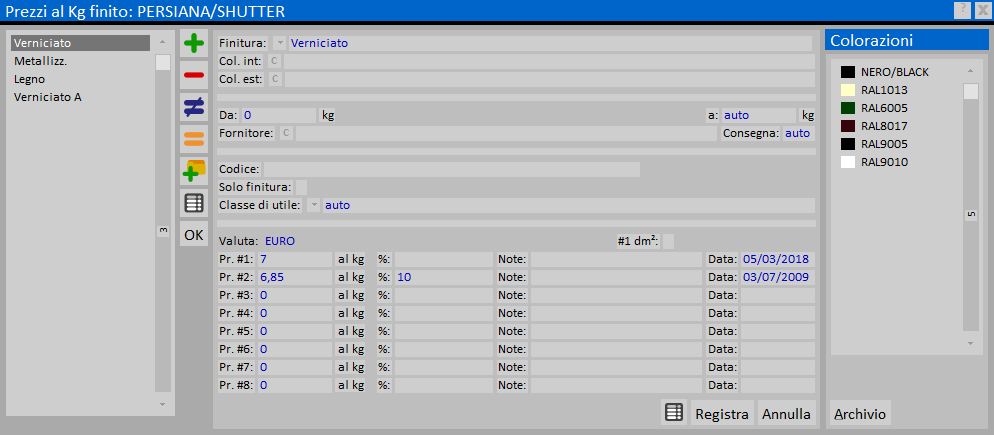The height and width of the screenshot is (435, 994).
Task: Open the Finitura dropdown arrow
Action: click(280, 43)
